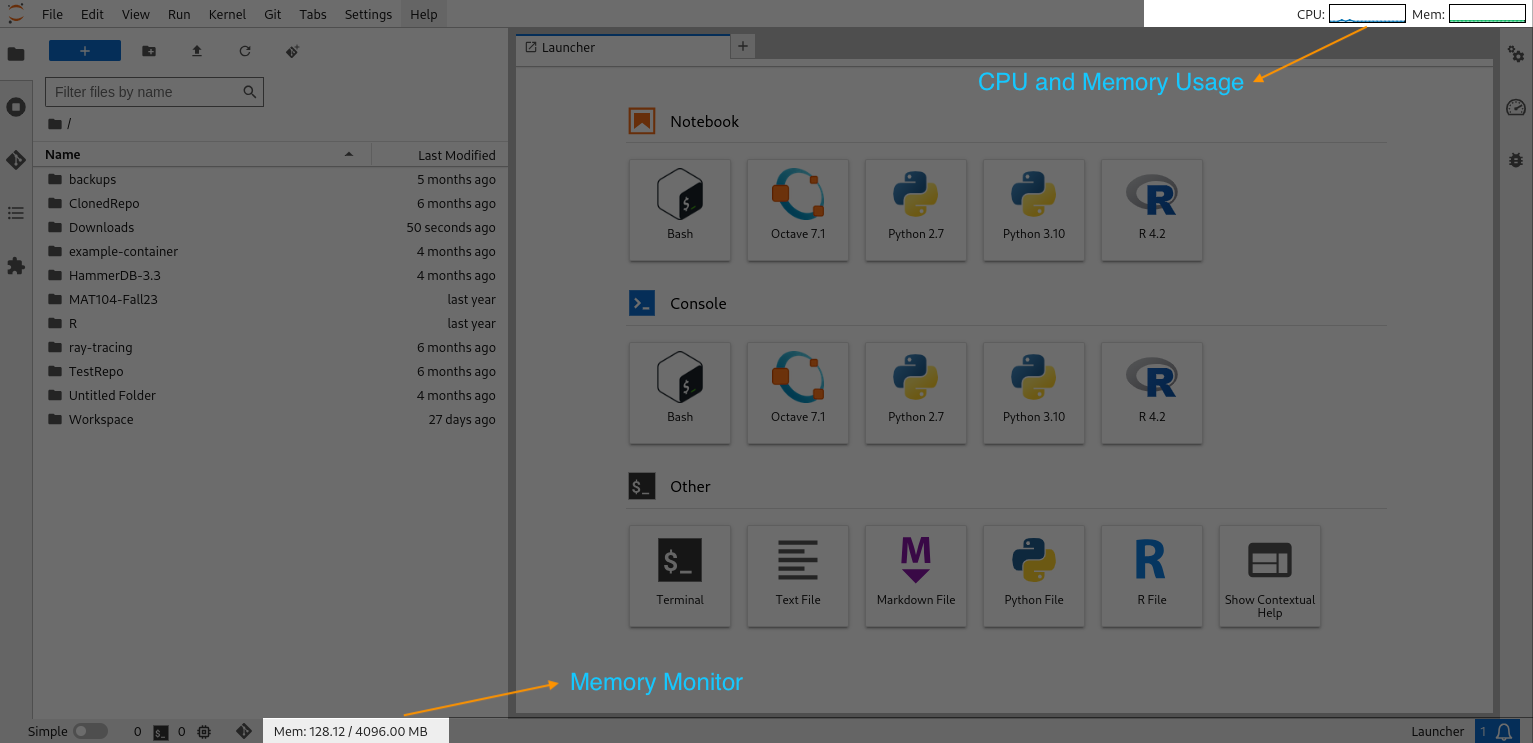
Task: Refresh the file list
Action: point(245,51)
